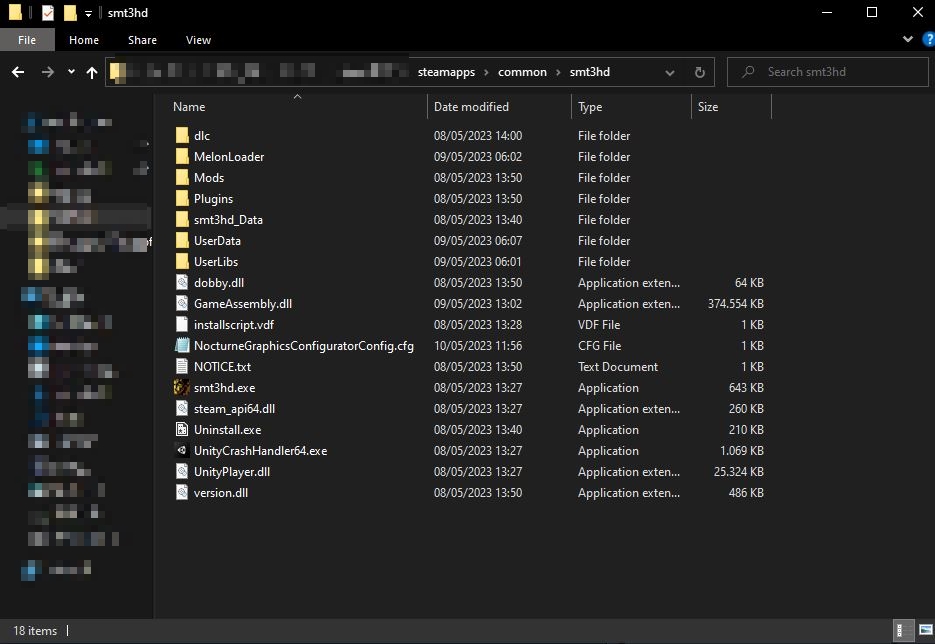Click smt3hd in the address breadcrumb
Viewport: 935px width, 644px height.
(590, 72)
